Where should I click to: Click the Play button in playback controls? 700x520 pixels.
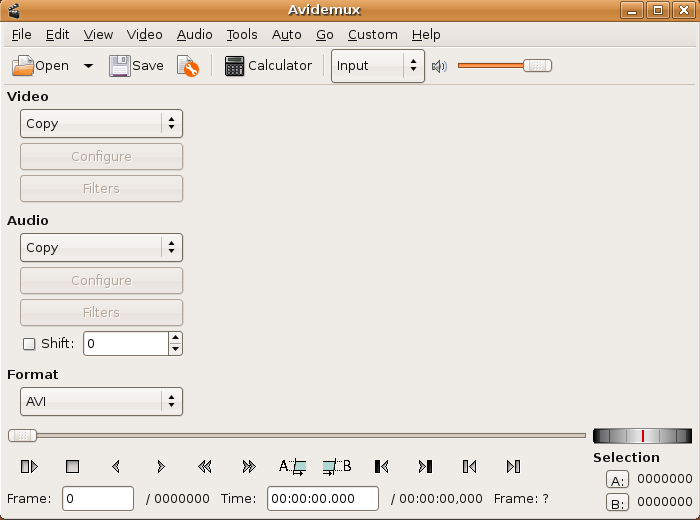[29, 466]
